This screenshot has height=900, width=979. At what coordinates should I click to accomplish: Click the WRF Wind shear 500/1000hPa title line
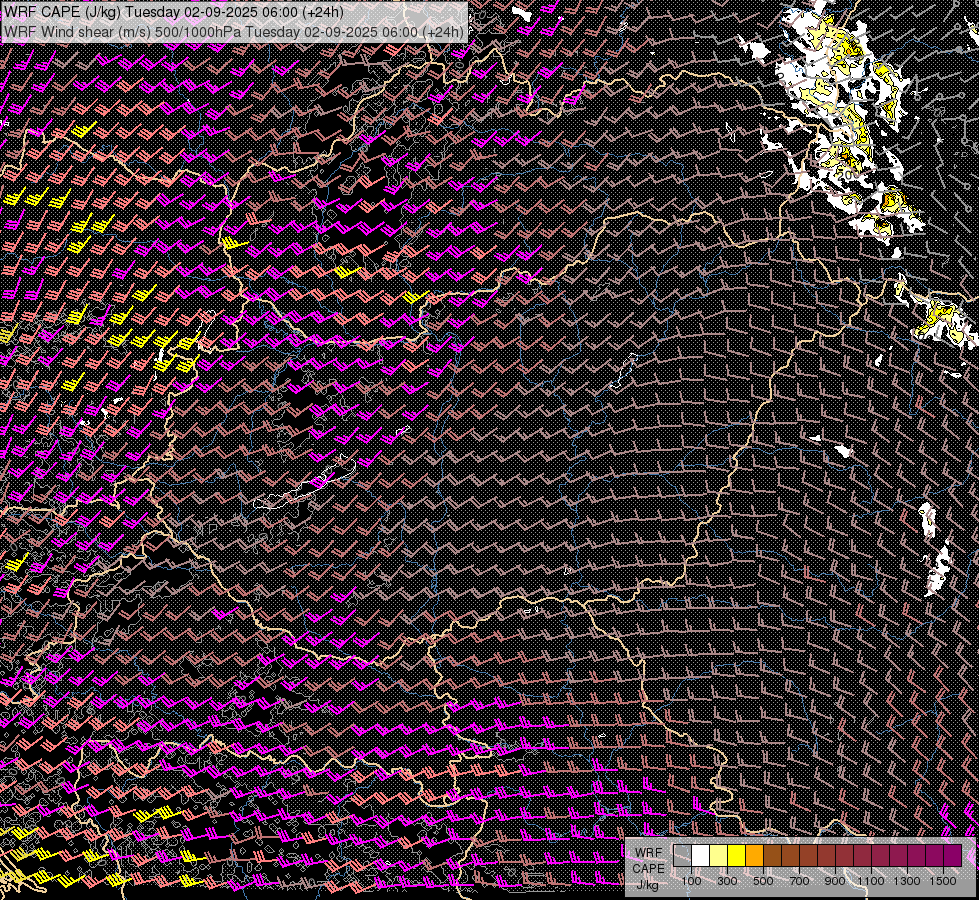point(234,31)
